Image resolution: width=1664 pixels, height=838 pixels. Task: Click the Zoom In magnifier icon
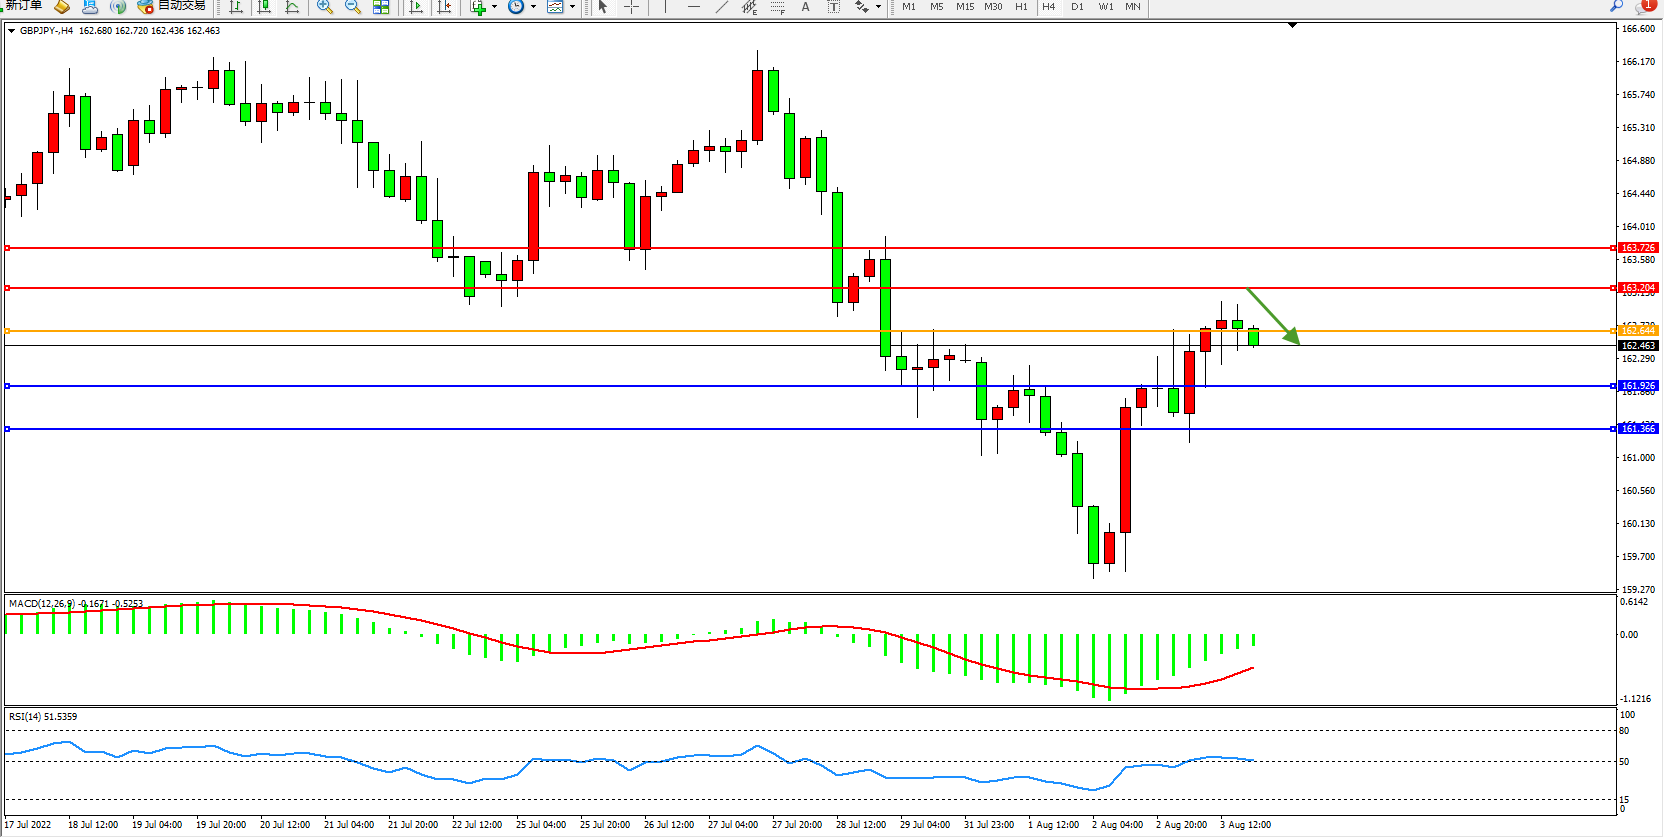[x=324, y=7]
